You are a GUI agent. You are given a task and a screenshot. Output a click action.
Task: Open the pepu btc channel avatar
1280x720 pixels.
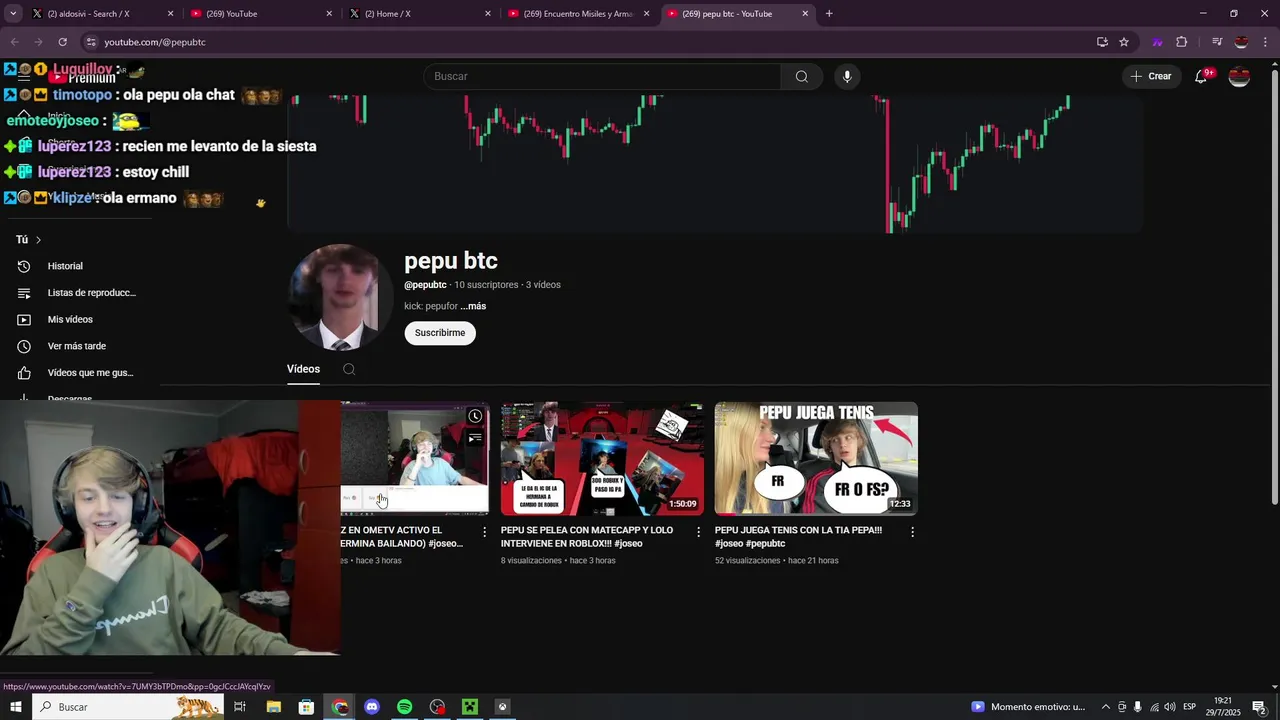coord(340,297)
